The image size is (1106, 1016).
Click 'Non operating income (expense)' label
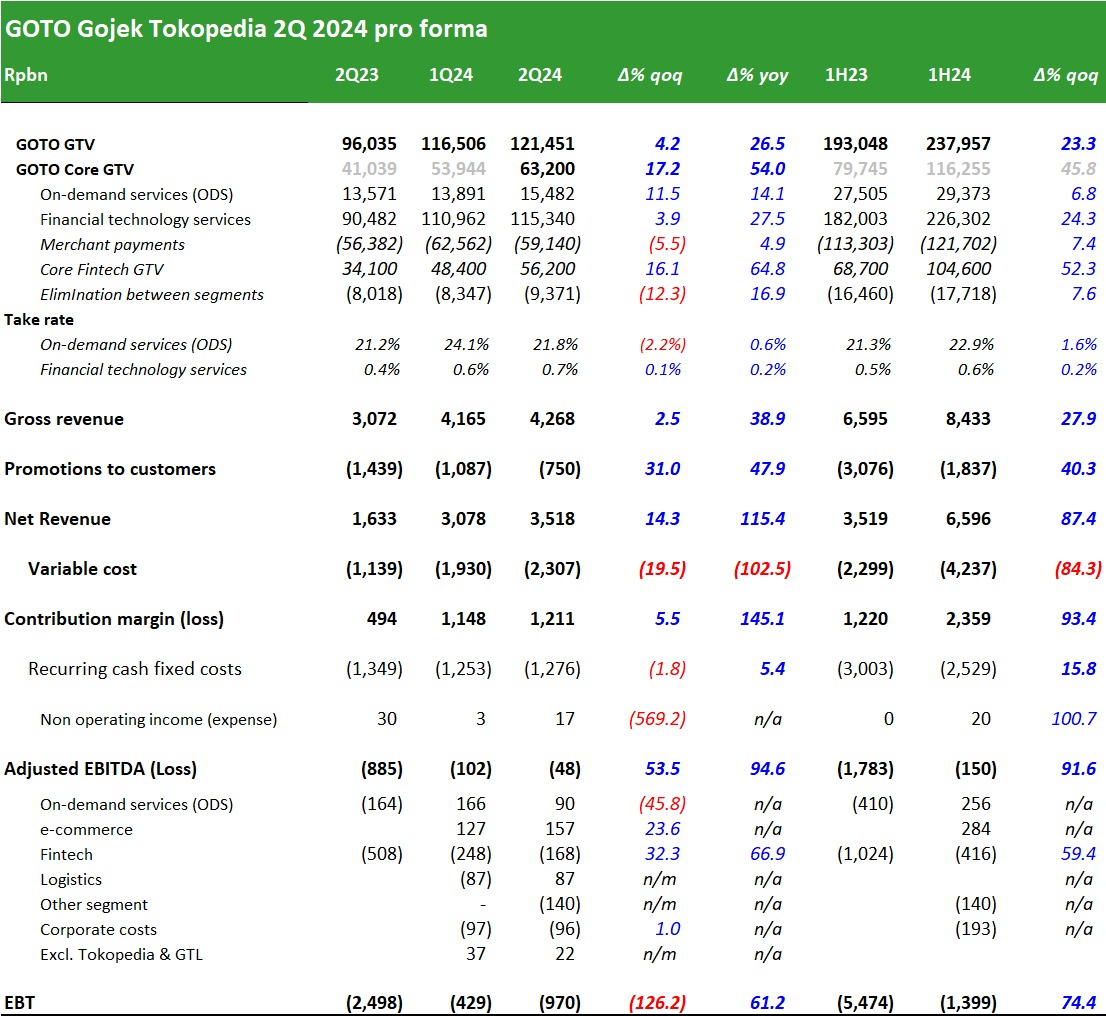tap(159, 720)
